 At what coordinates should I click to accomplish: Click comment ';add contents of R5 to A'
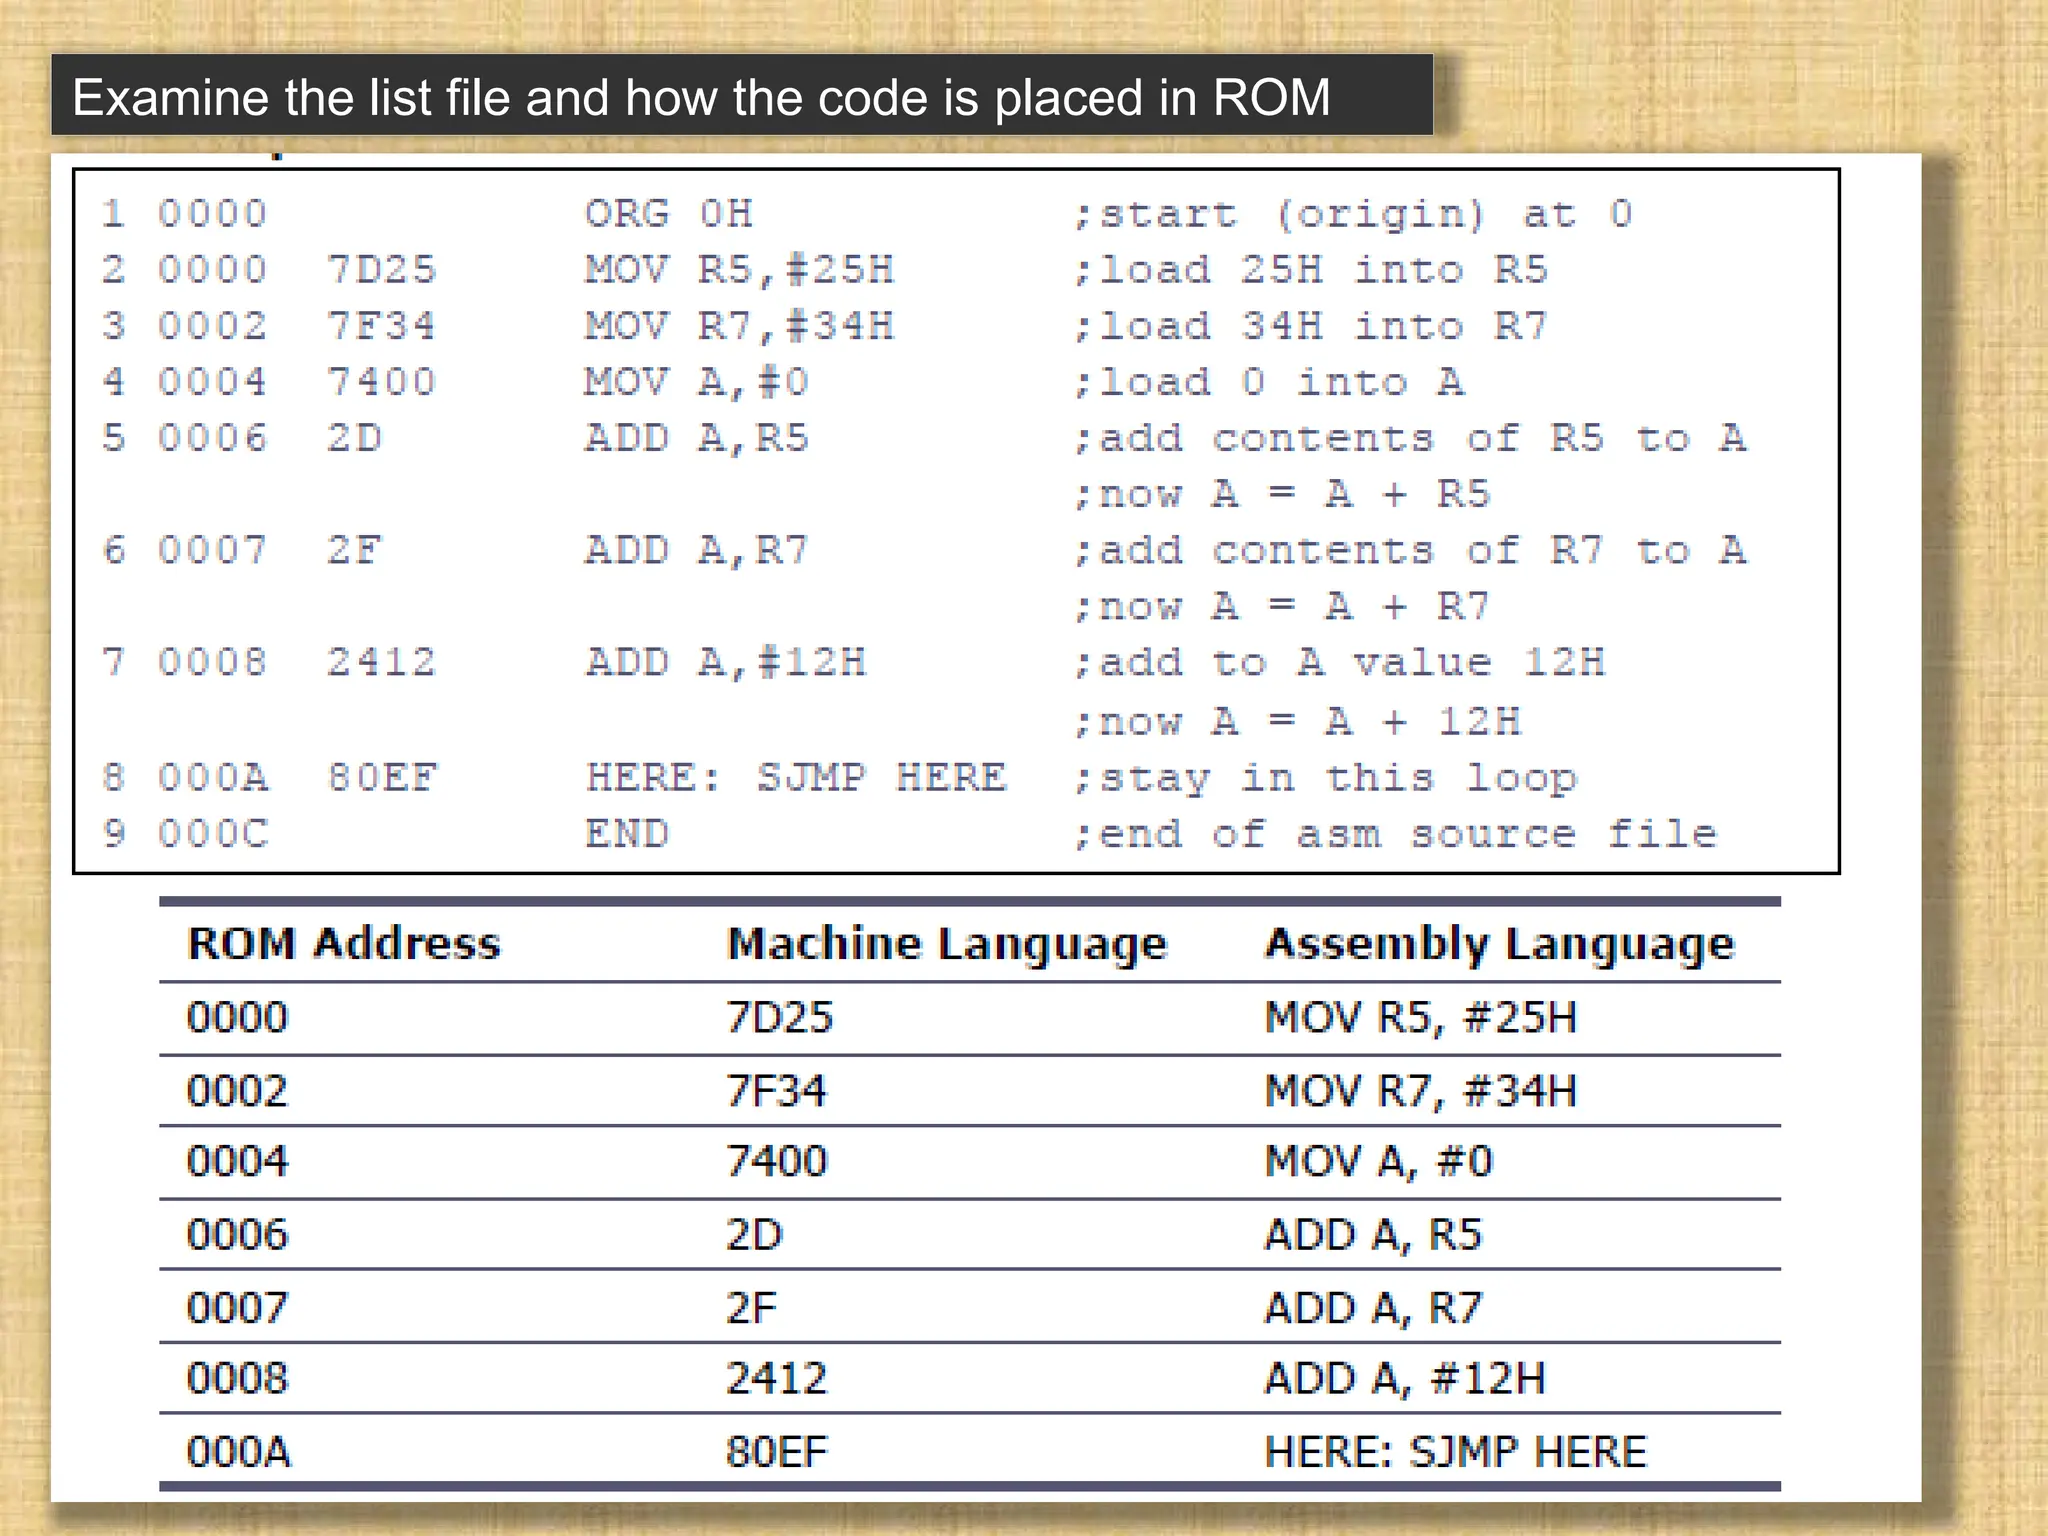click(x=1410, y=438)
